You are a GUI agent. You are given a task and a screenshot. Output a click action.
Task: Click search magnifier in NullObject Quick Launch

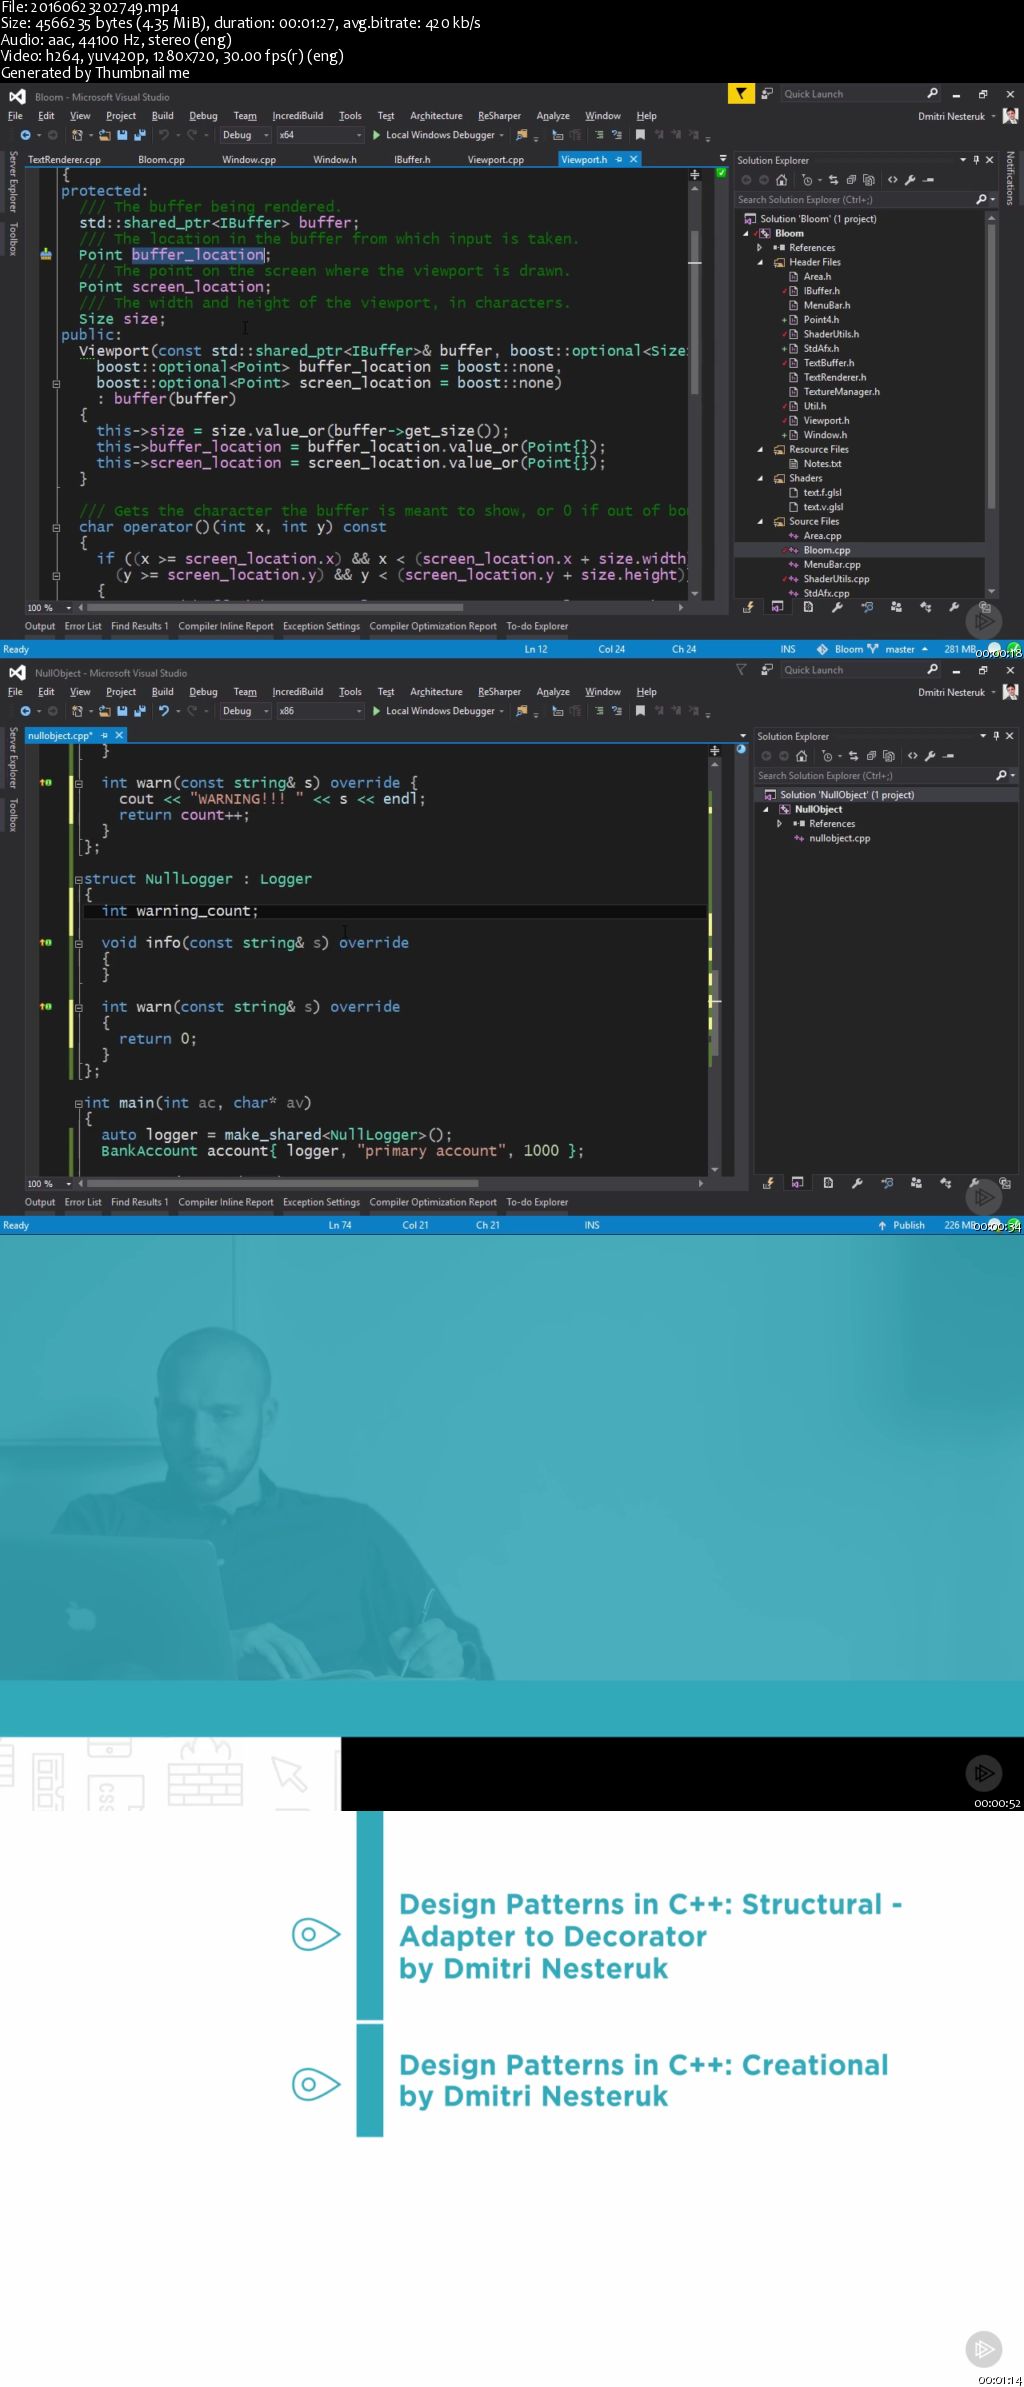(932, 670)
